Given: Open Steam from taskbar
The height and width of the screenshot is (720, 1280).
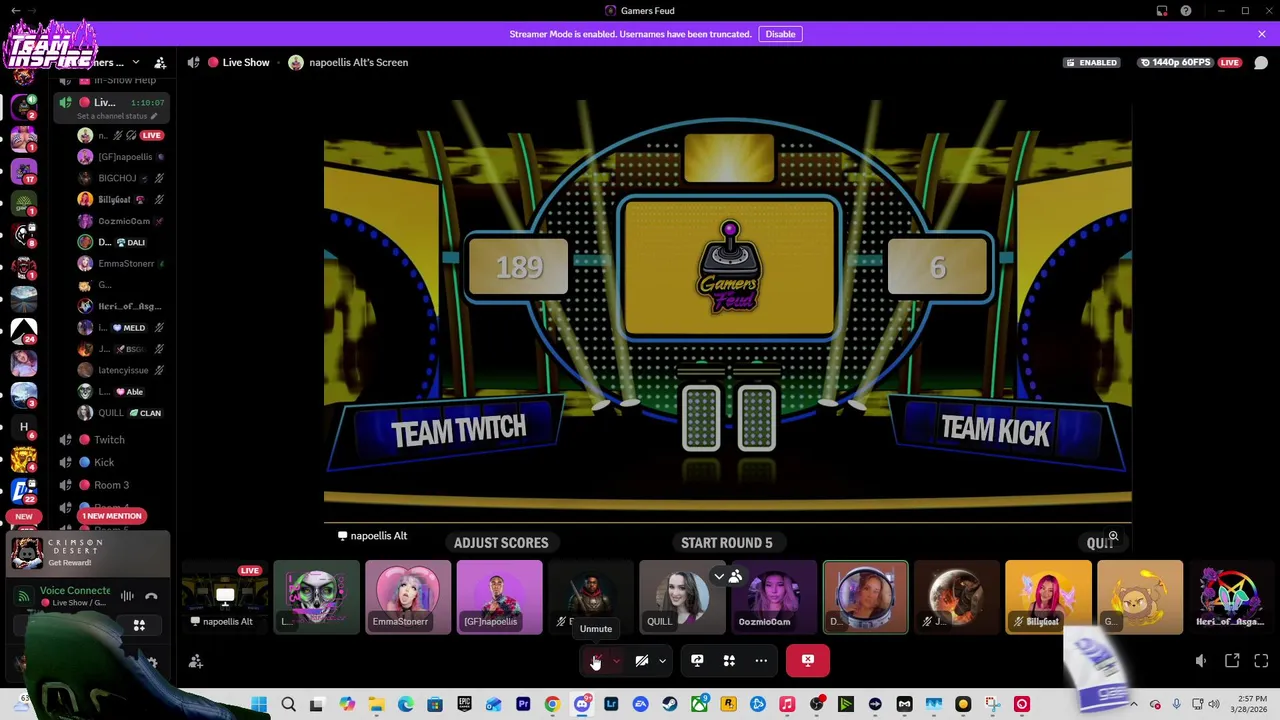Looking at the screenshot, I should [x=670, y=705].
